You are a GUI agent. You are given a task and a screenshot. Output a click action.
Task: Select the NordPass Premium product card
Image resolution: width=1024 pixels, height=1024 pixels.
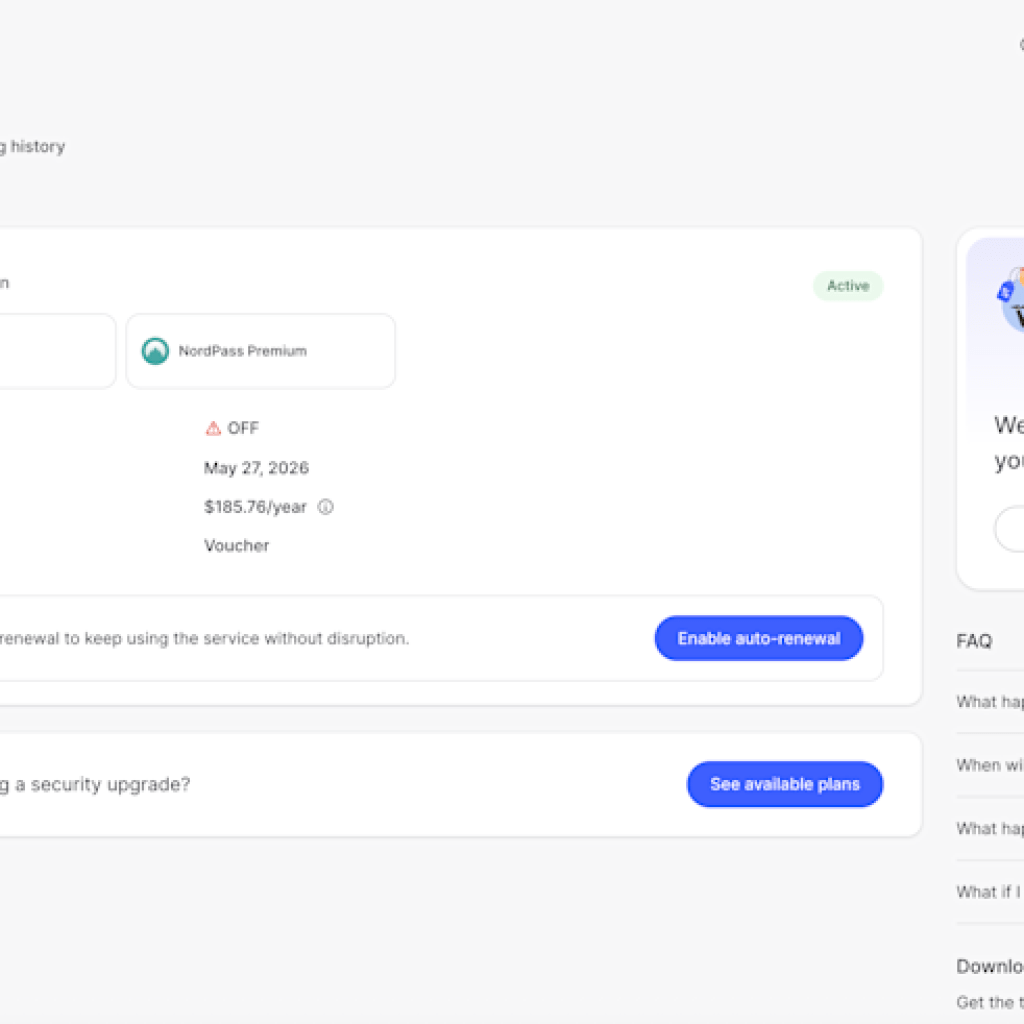(x=260, y=351)
